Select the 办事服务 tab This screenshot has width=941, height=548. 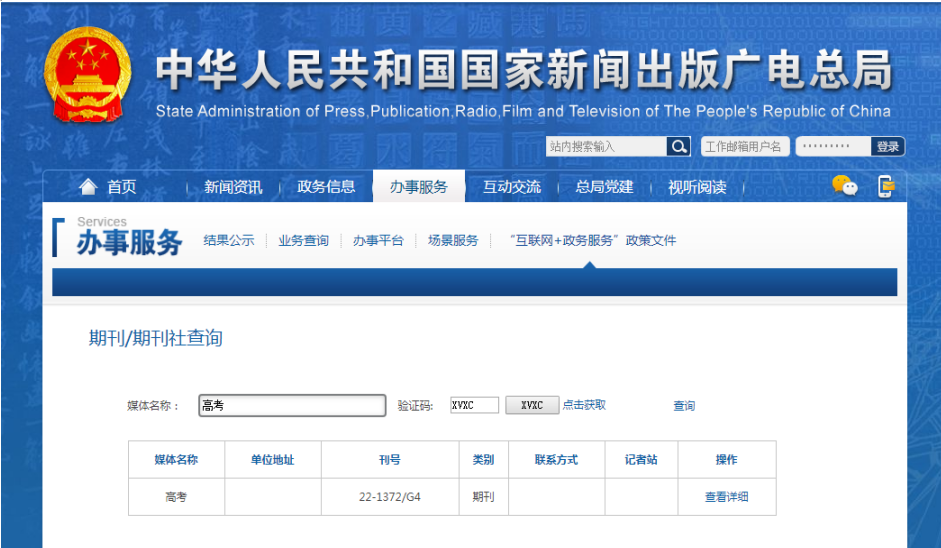(x=419, y=187)
